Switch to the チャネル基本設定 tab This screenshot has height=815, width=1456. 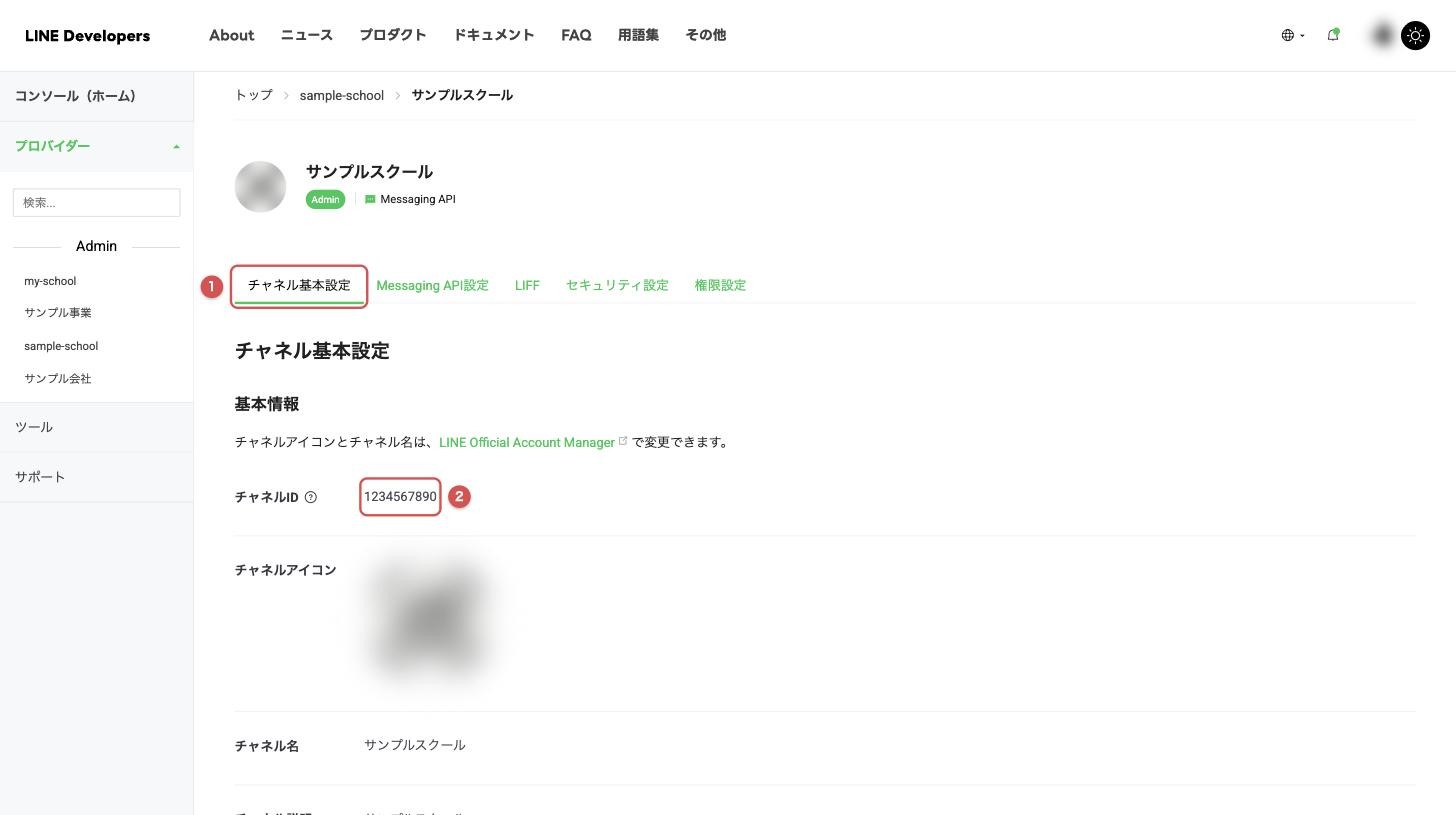[x=299, y=286]
